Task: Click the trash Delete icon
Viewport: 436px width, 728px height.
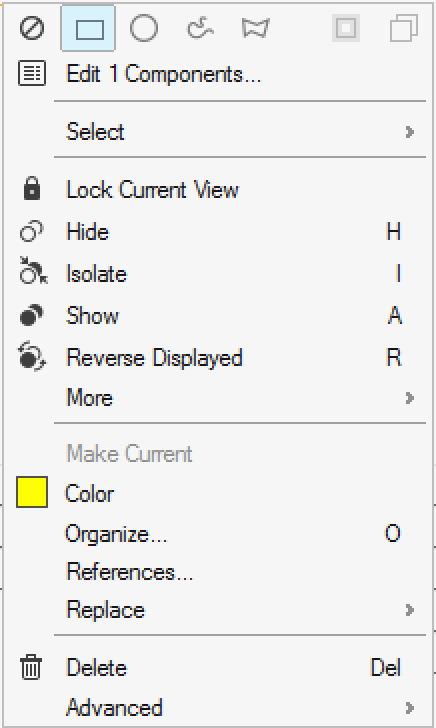Action: pyautogui.click(x=31, y=667)
